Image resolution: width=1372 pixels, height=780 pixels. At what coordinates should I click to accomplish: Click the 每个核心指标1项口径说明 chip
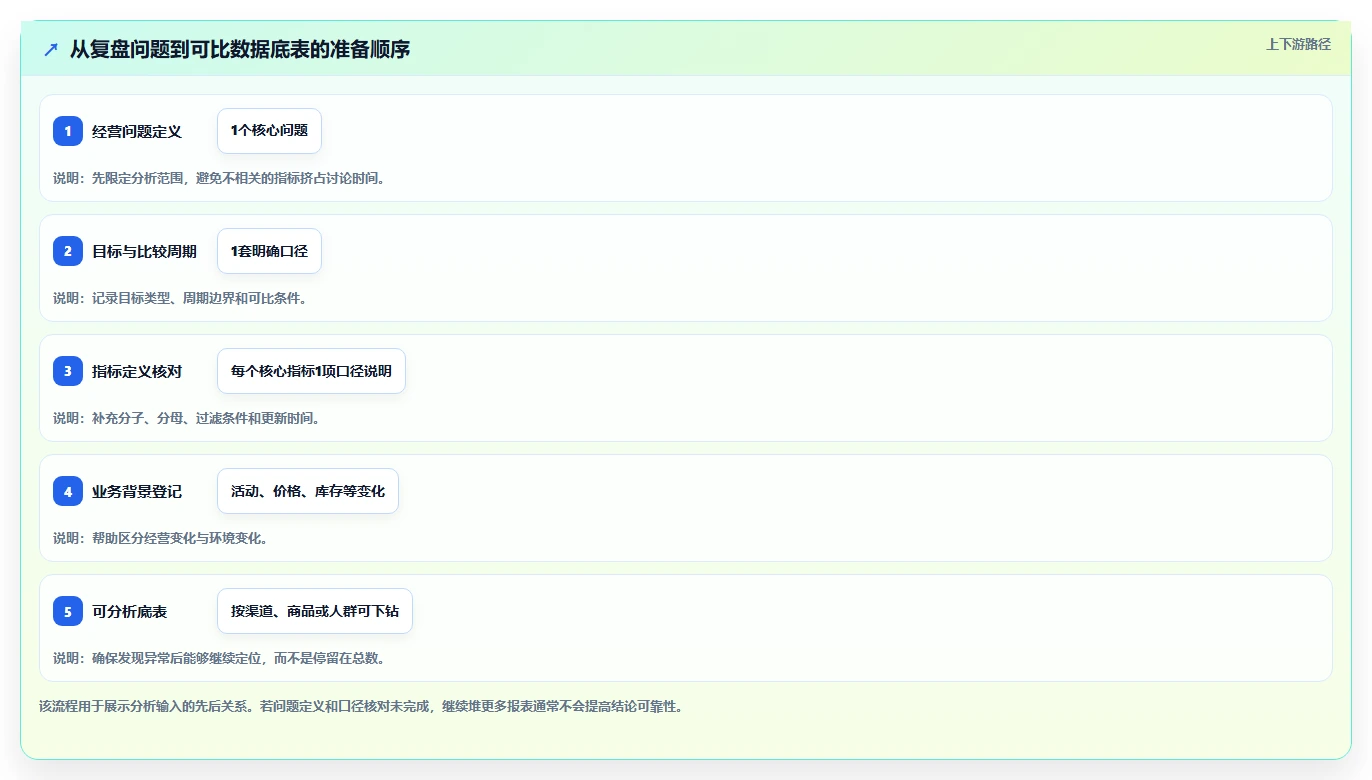click(x=311, y=371)
